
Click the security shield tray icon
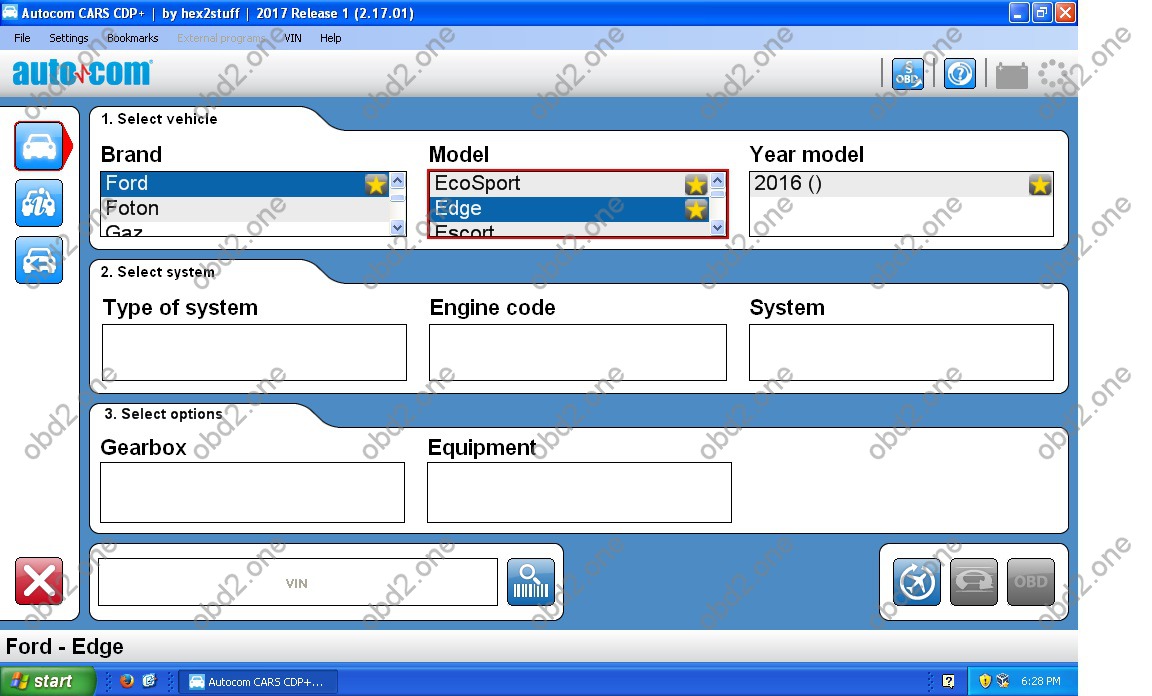pyautogui.click(x=985, y=681)
